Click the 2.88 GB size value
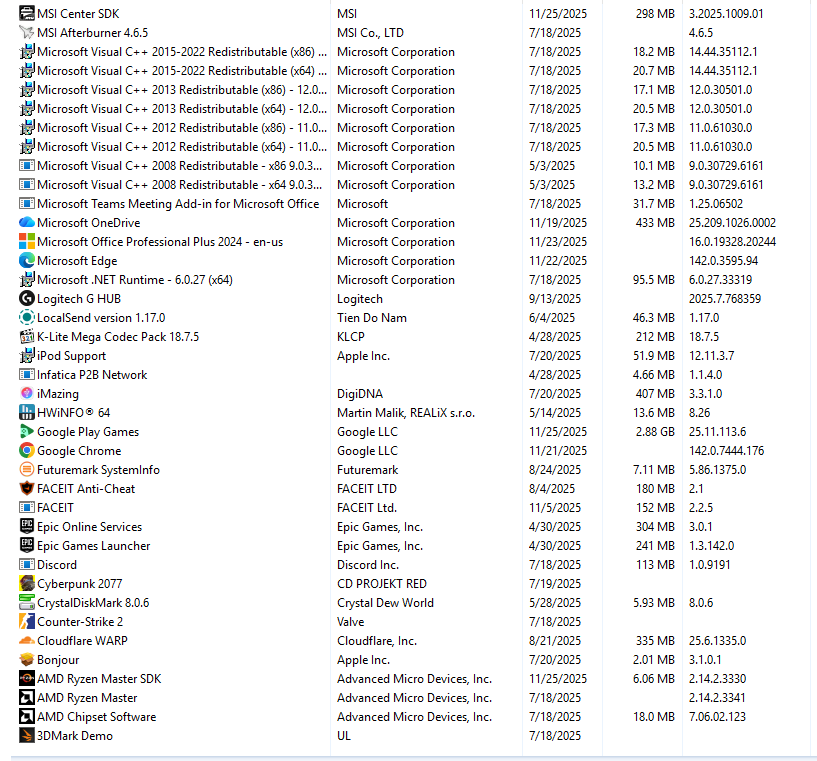 click(655, 432)
